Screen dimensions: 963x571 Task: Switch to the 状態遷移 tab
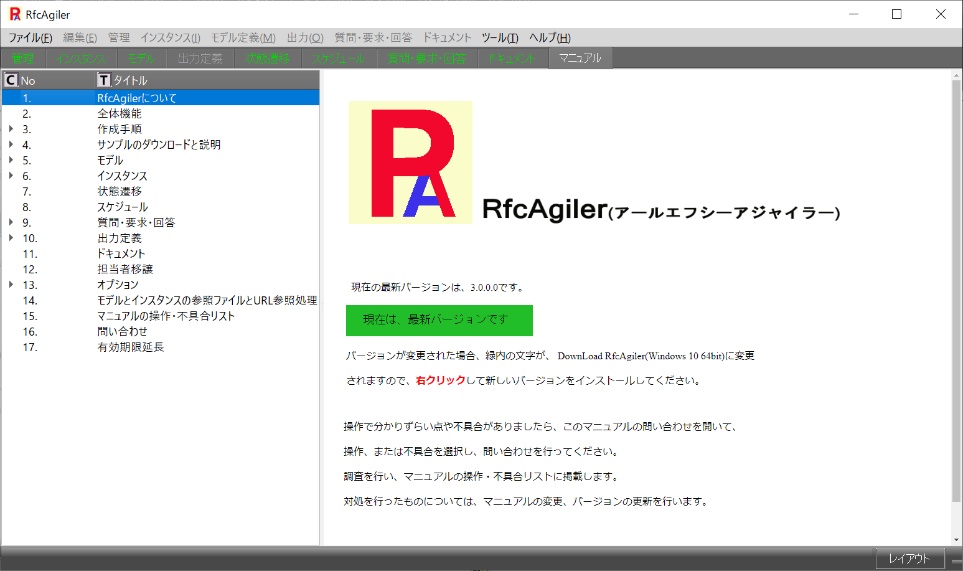coord(268,58)
